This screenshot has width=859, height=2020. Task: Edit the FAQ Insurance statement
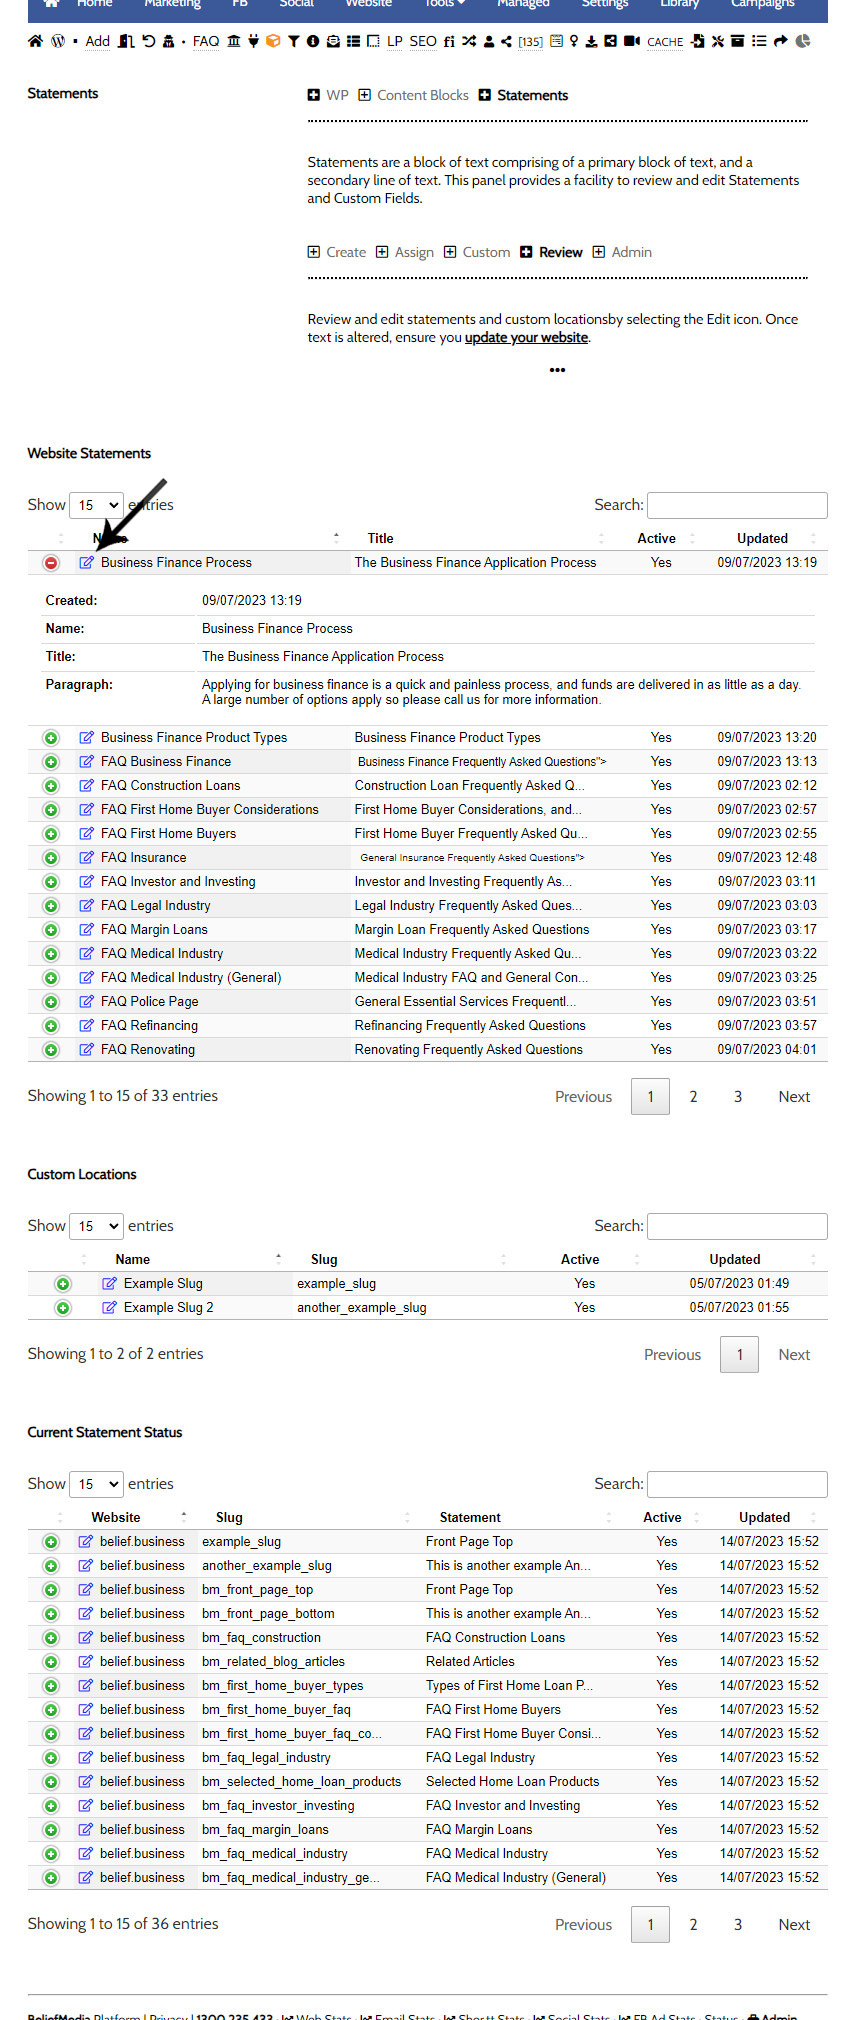pyautogui.click(x=87, y=857)
